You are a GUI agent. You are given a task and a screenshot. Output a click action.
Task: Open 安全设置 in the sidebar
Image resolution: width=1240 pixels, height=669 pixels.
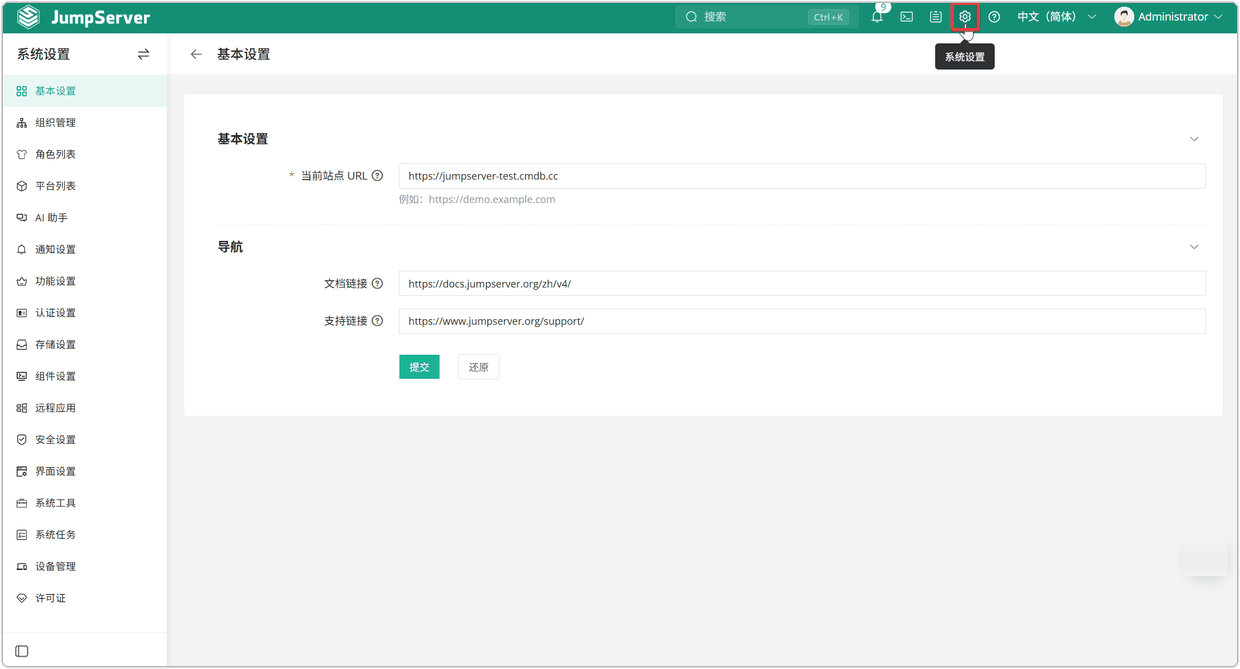coord(84,440)
